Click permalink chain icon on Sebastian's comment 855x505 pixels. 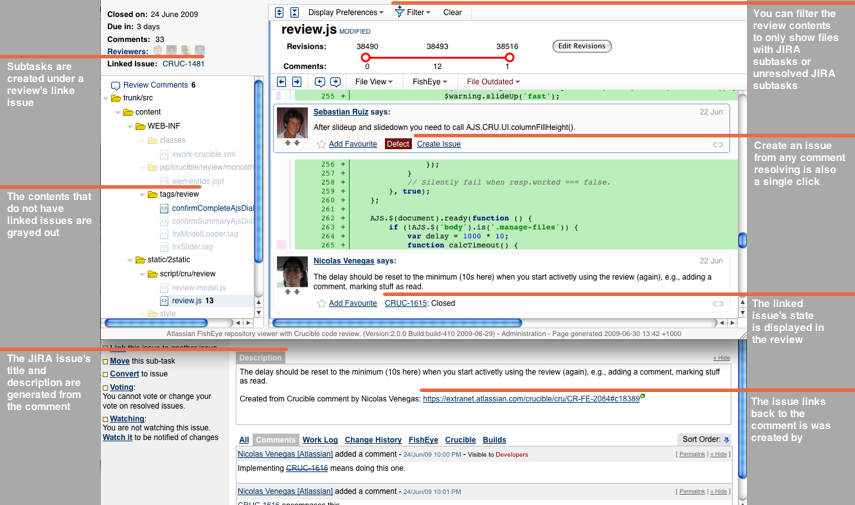pos(718,145)
